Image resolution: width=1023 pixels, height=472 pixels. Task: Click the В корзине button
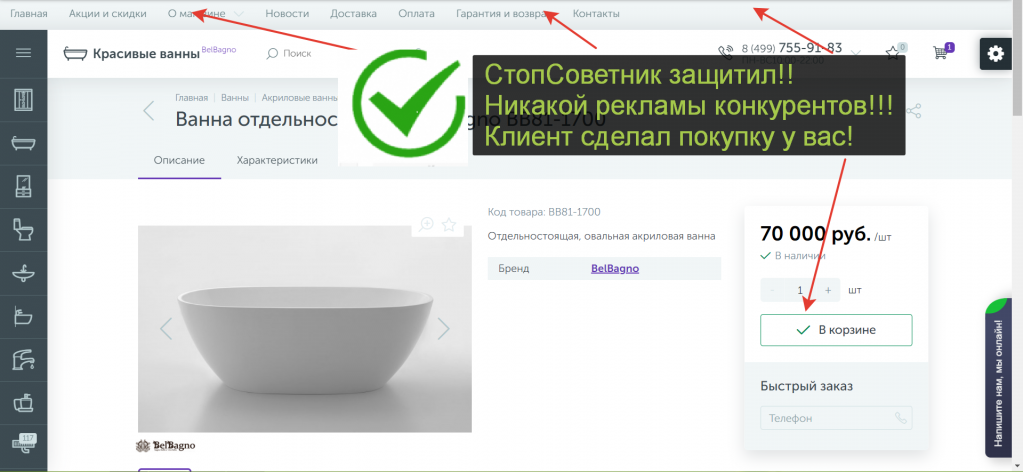pos(836,330)
